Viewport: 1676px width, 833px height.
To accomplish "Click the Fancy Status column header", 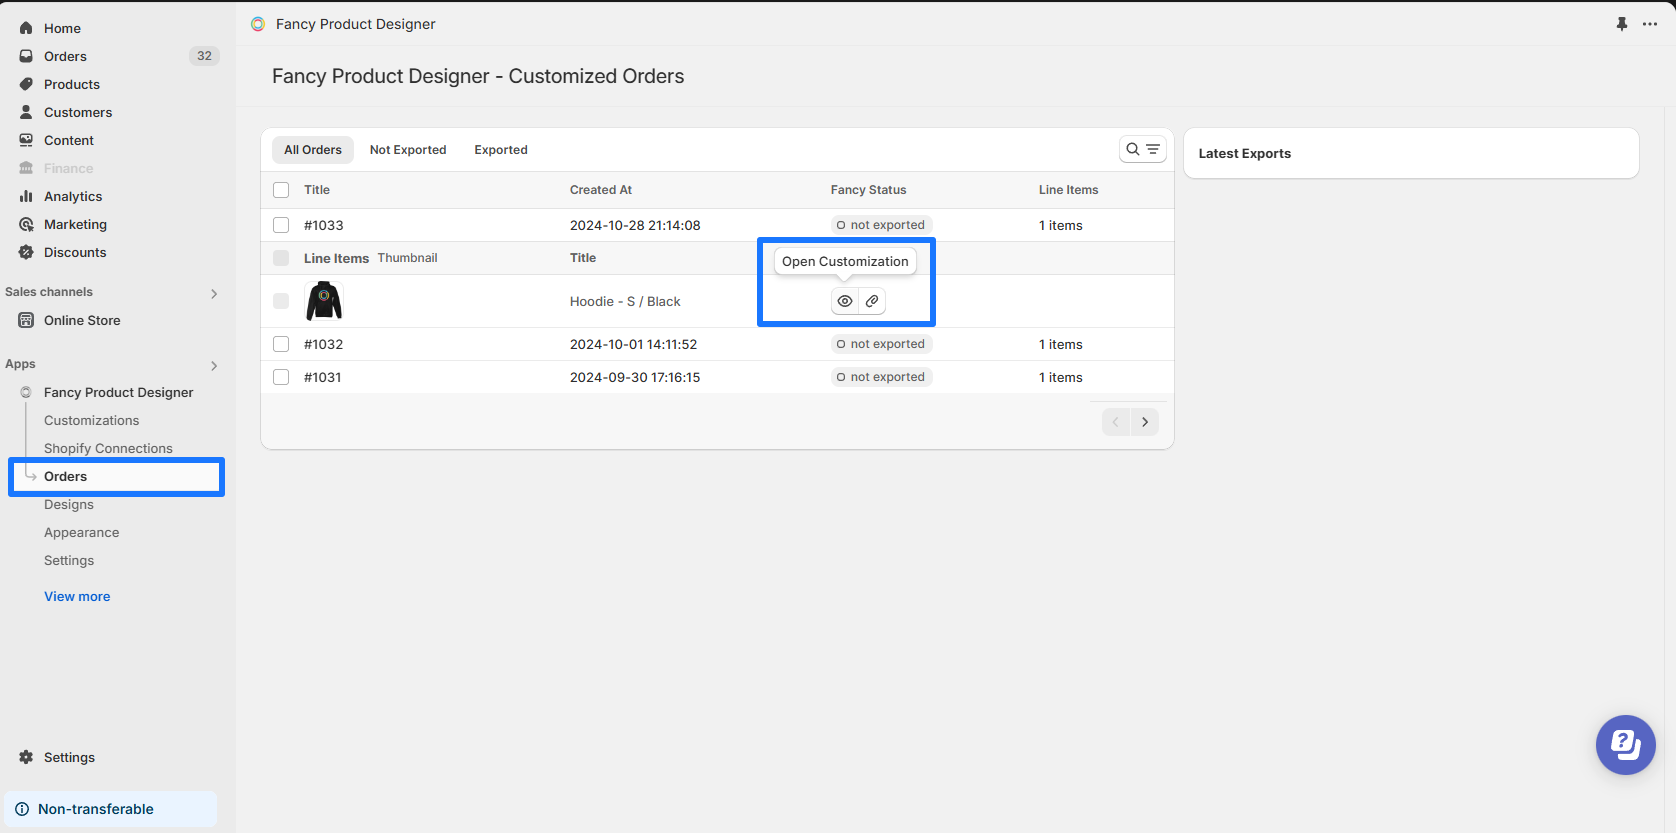I will 869,190.
